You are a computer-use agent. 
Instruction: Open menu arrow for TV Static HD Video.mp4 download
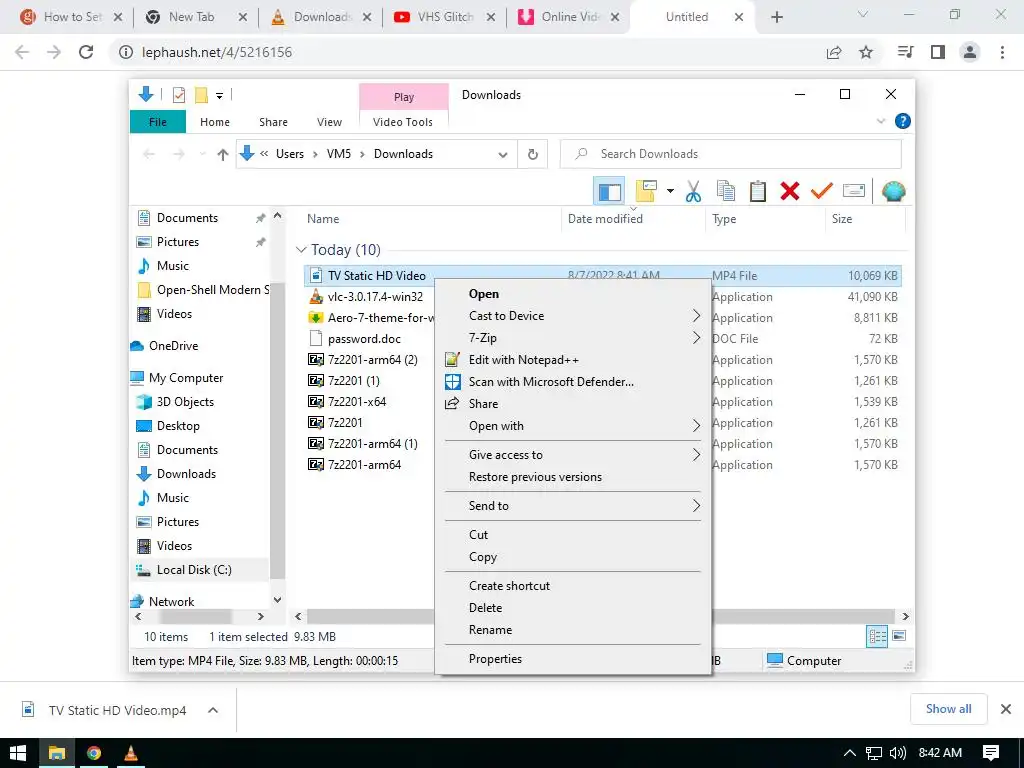[213, 711]
